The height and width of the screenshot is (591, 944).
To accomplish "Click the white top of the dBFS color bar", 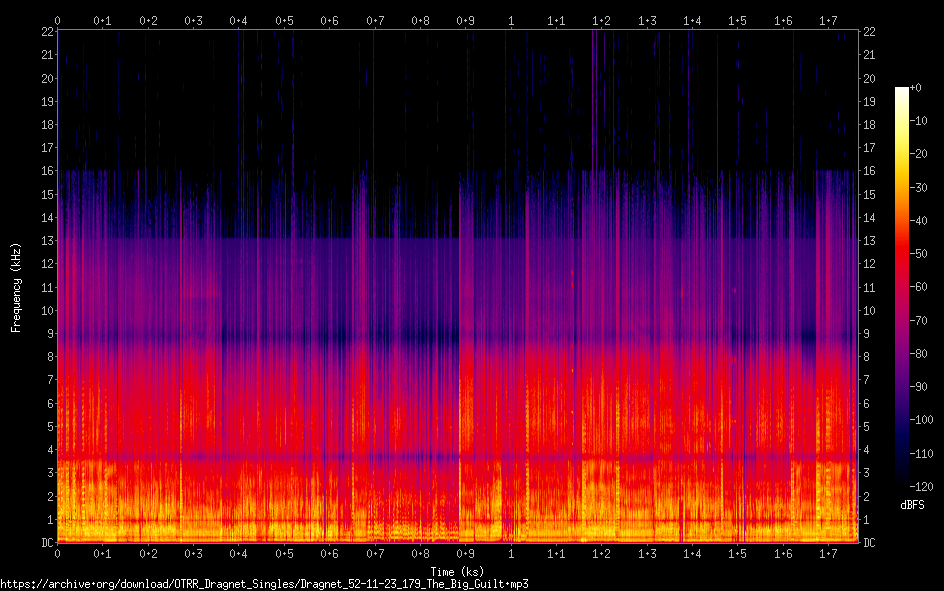I will [x=901, y=91].
